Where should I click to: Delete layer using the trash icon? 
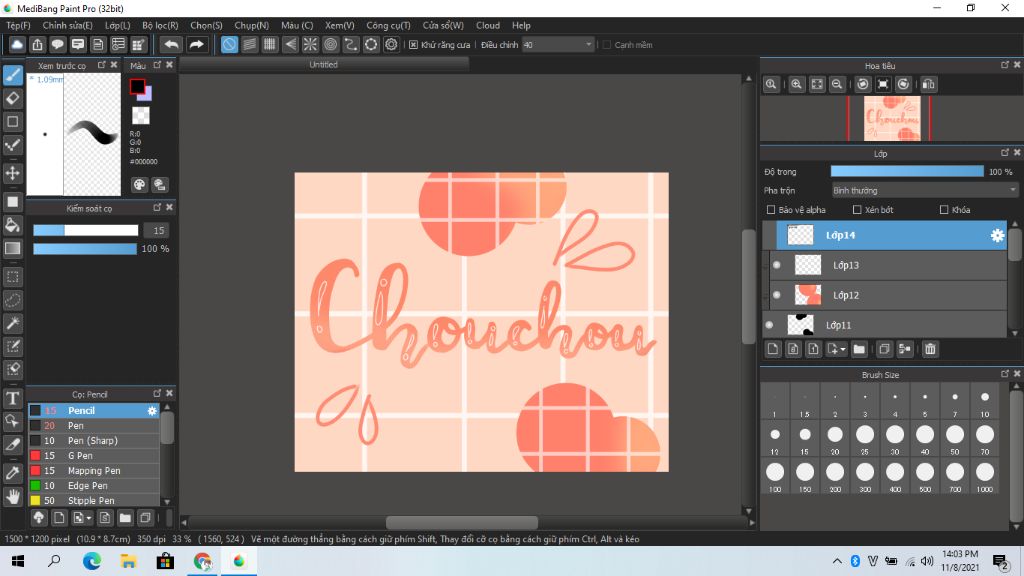click(930, 349)
